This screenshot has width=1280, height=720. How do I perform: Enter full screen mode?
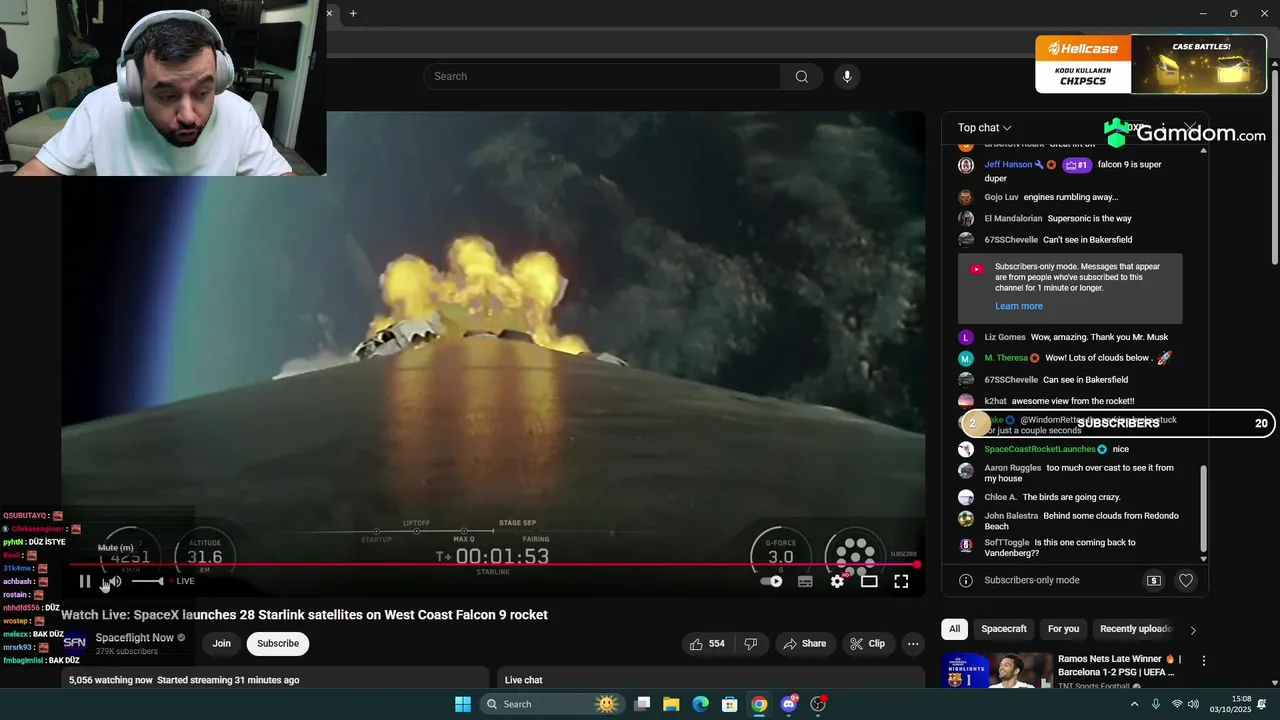901,581
